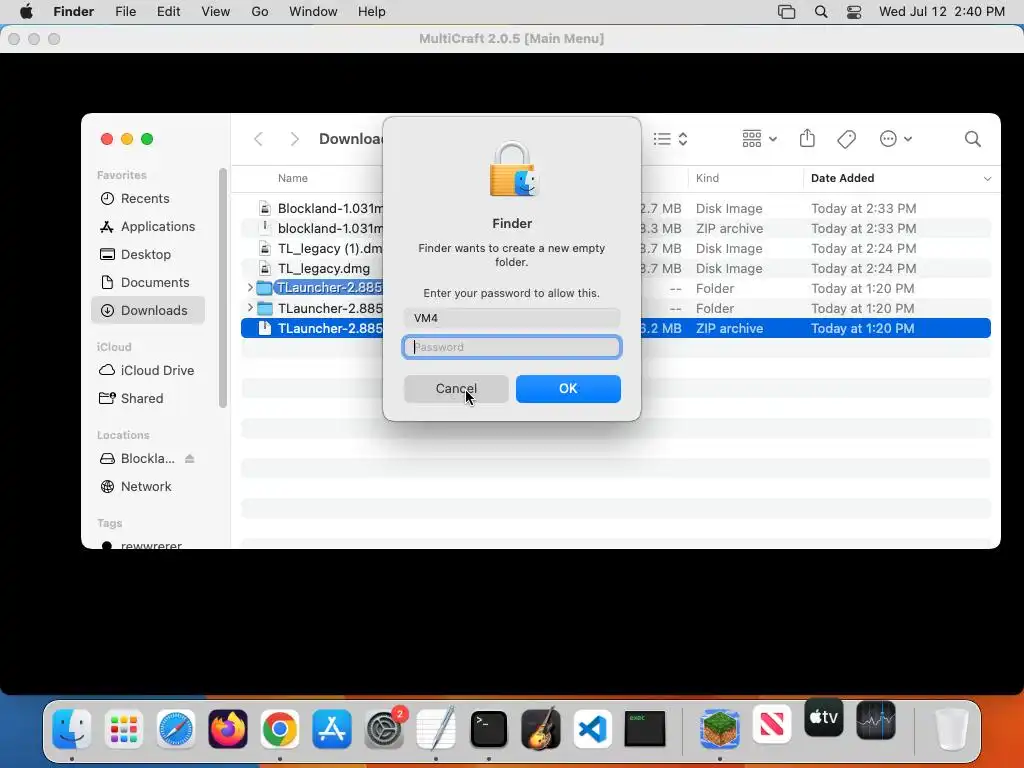The image size is (1024, 768).
Task: Sort by the Name column header
Action: pyautogui.click(x=293, y=178)
